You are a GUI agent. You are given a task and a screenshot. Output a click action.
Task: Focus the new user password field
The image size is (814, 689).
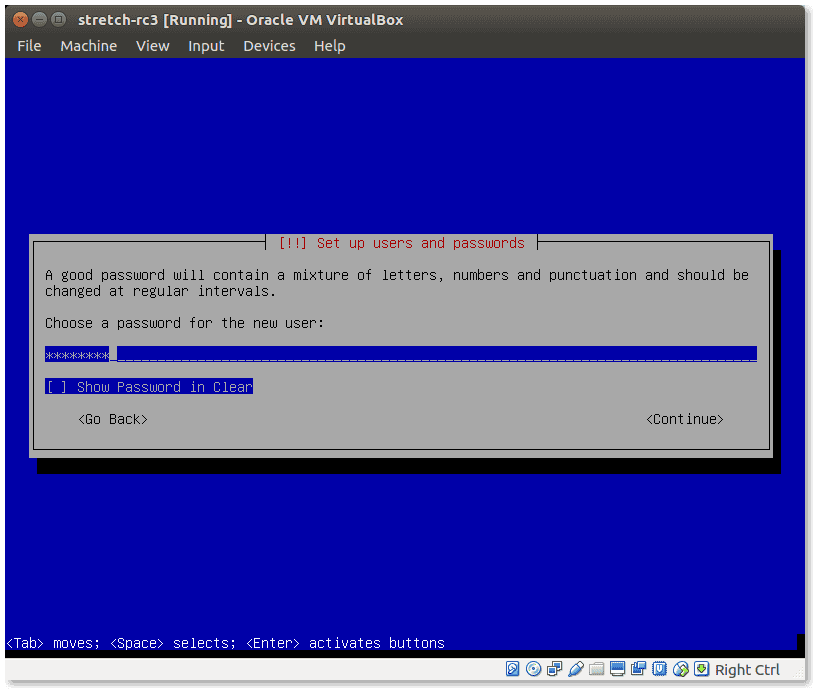click(400, 354)
